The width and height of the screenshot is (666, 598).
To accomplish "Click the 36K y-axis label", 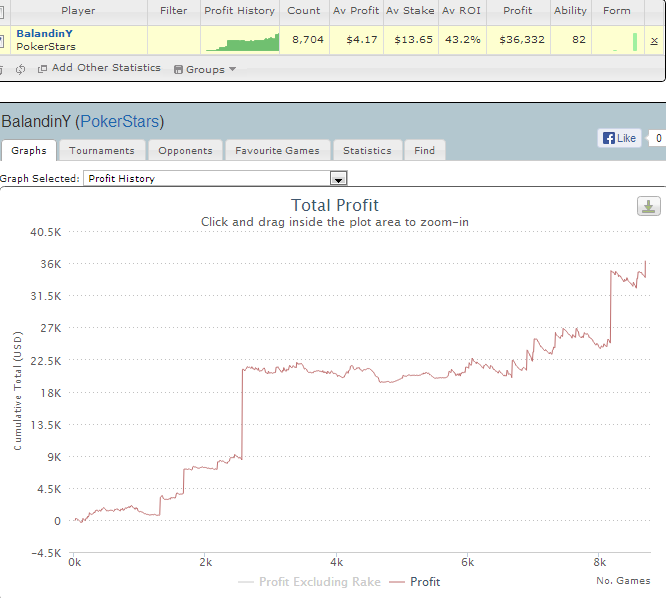I will point(51,264).
